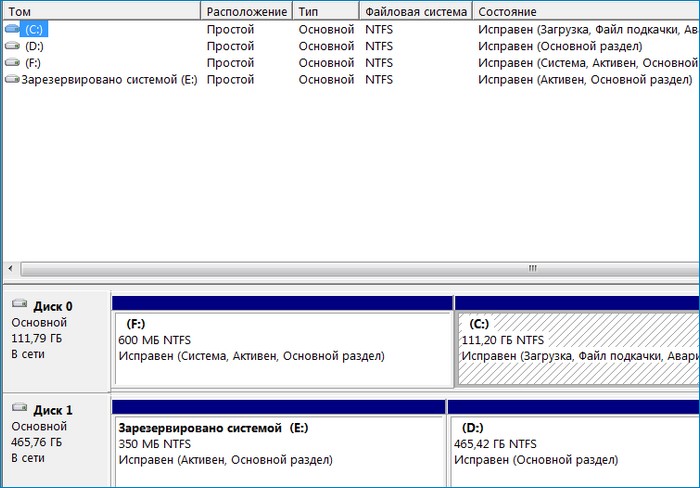Image resolution: width=700 pixels, height=488 pixels.
Task: Click the (F:) volume drive icon in list
Action: tap(12, 63)
